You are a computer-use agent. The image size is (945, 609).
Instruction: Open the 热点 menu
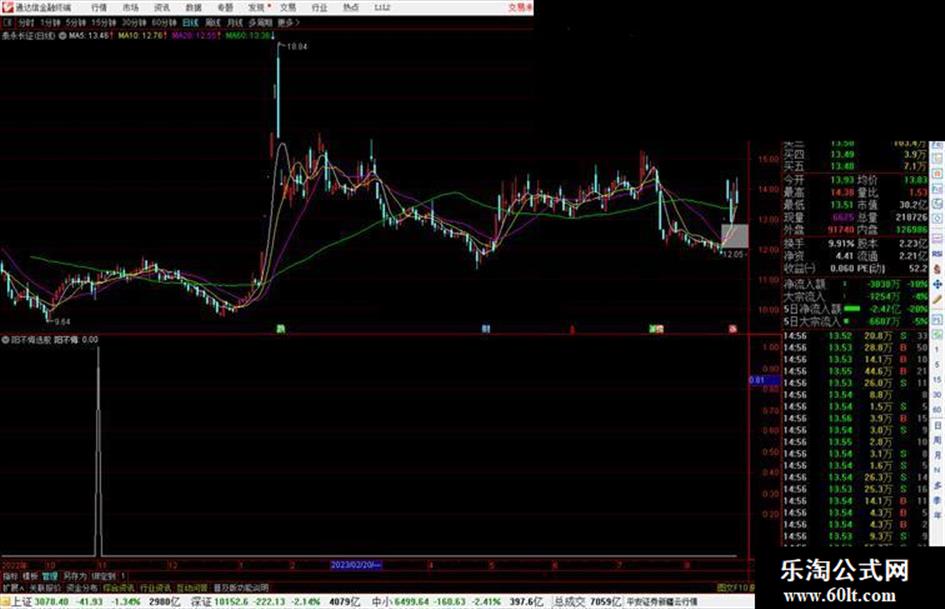[351, 8]
